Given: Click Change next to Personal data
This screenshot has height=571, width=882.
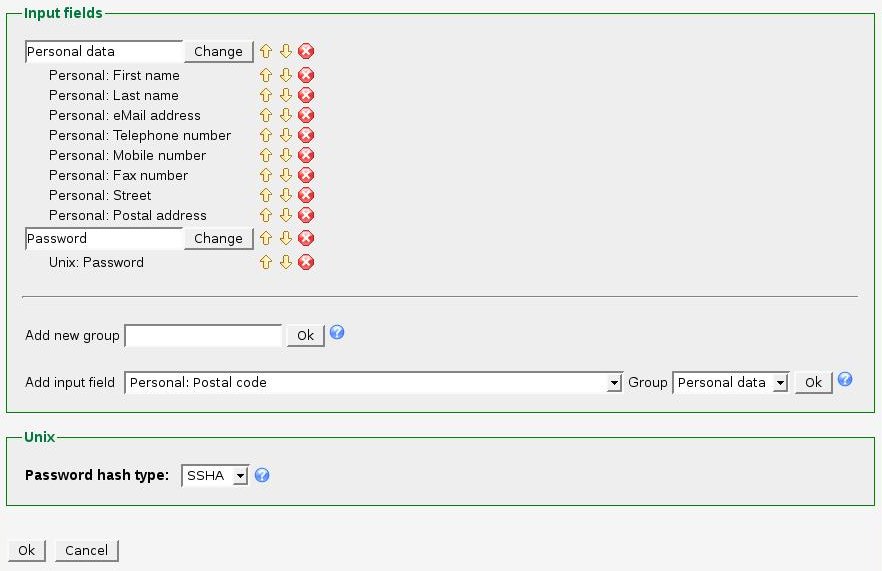Looking at the screenshot, I should pyautogui.click(x=218, y=51).
